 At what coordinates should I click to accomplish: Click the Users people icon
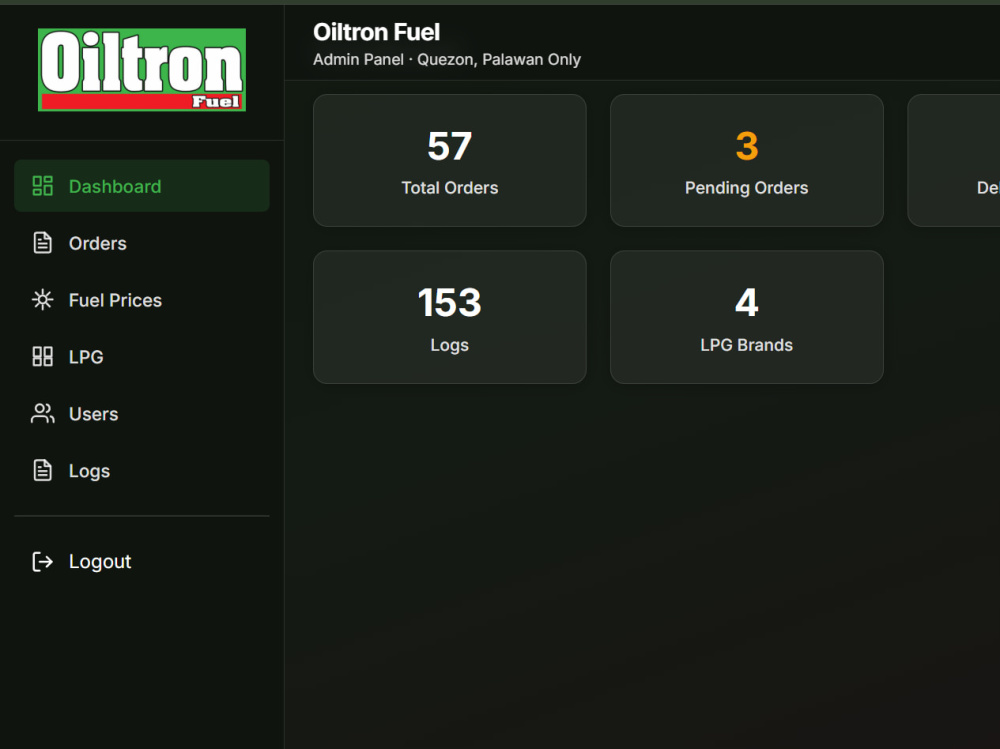pyautogui.click(x=43, y=413)
